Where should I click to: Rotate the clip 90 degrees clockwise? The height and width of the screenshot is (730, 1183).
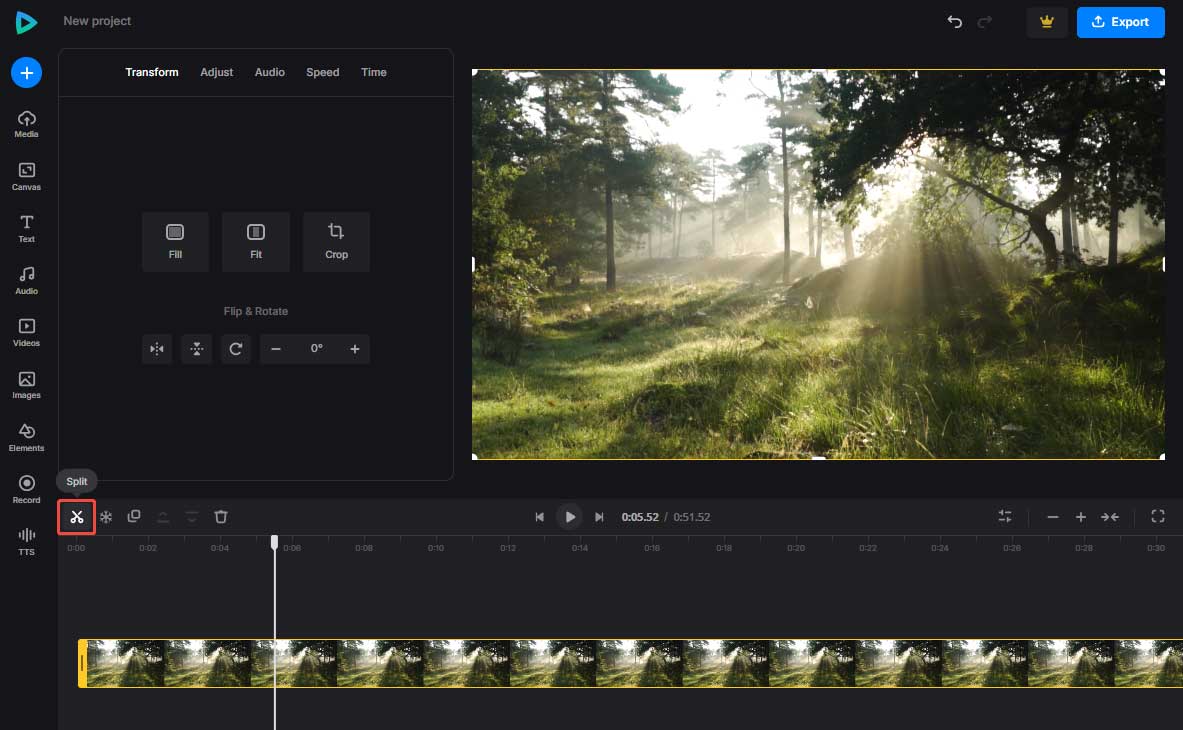click(236, 349)
